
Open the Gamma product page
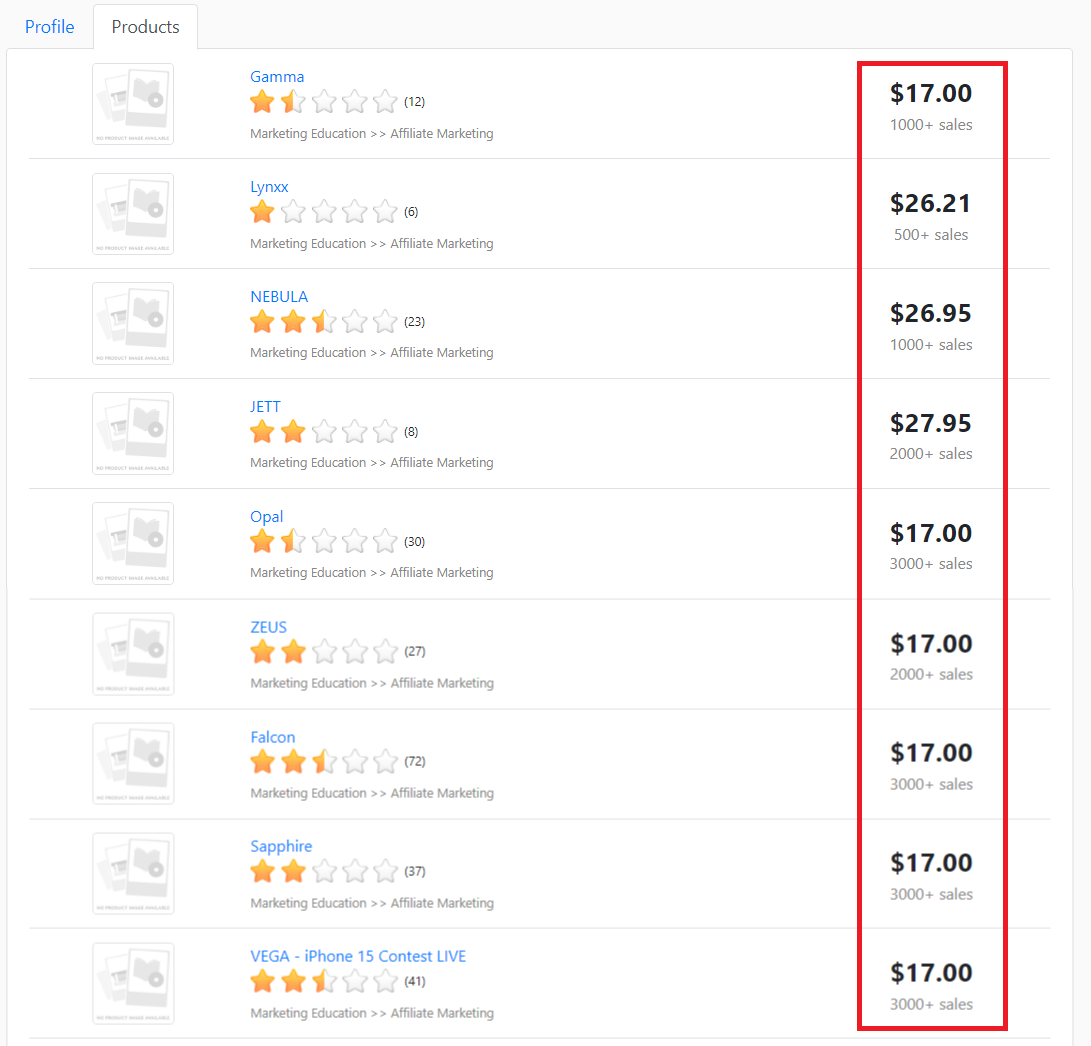pyautogui.click(x=277, y=76)
